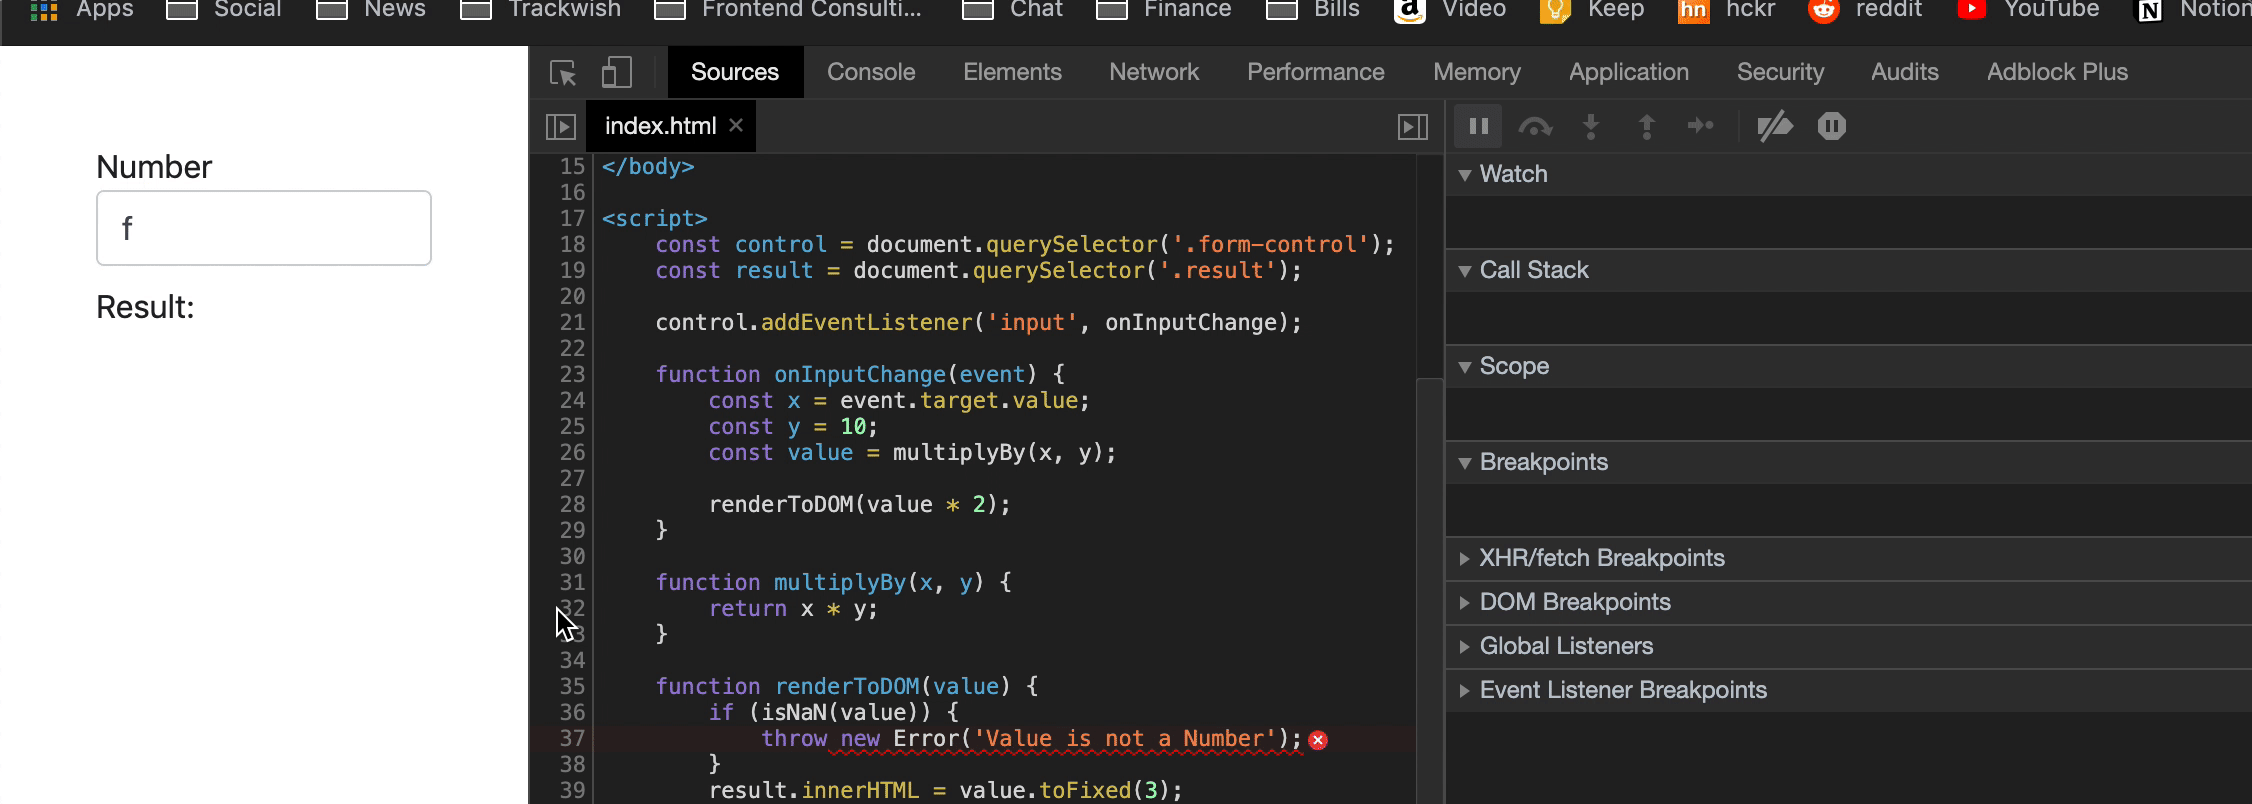This screenshot has width=2252, height=804.
Task: Open the Frontend Consulting bookmarks folder
Action: 788,10
